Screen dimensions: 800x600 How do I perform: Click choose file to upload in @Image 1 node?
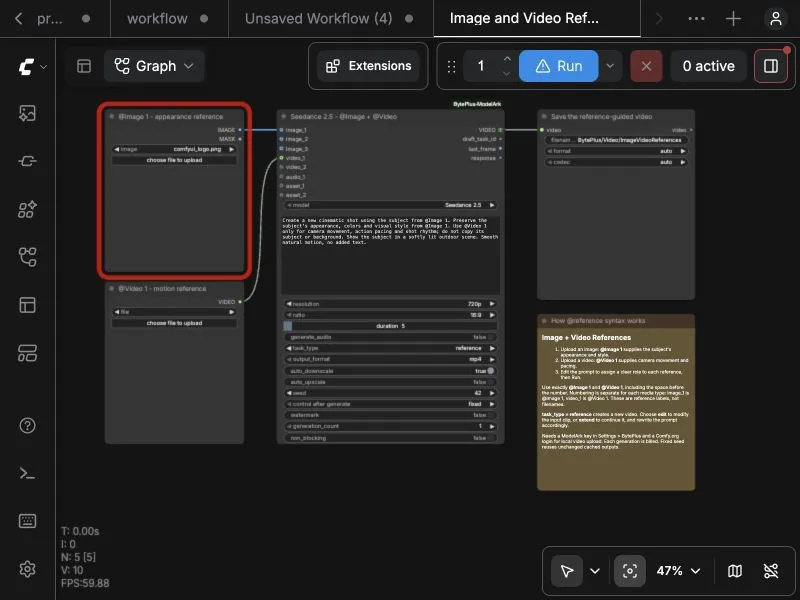174,160
